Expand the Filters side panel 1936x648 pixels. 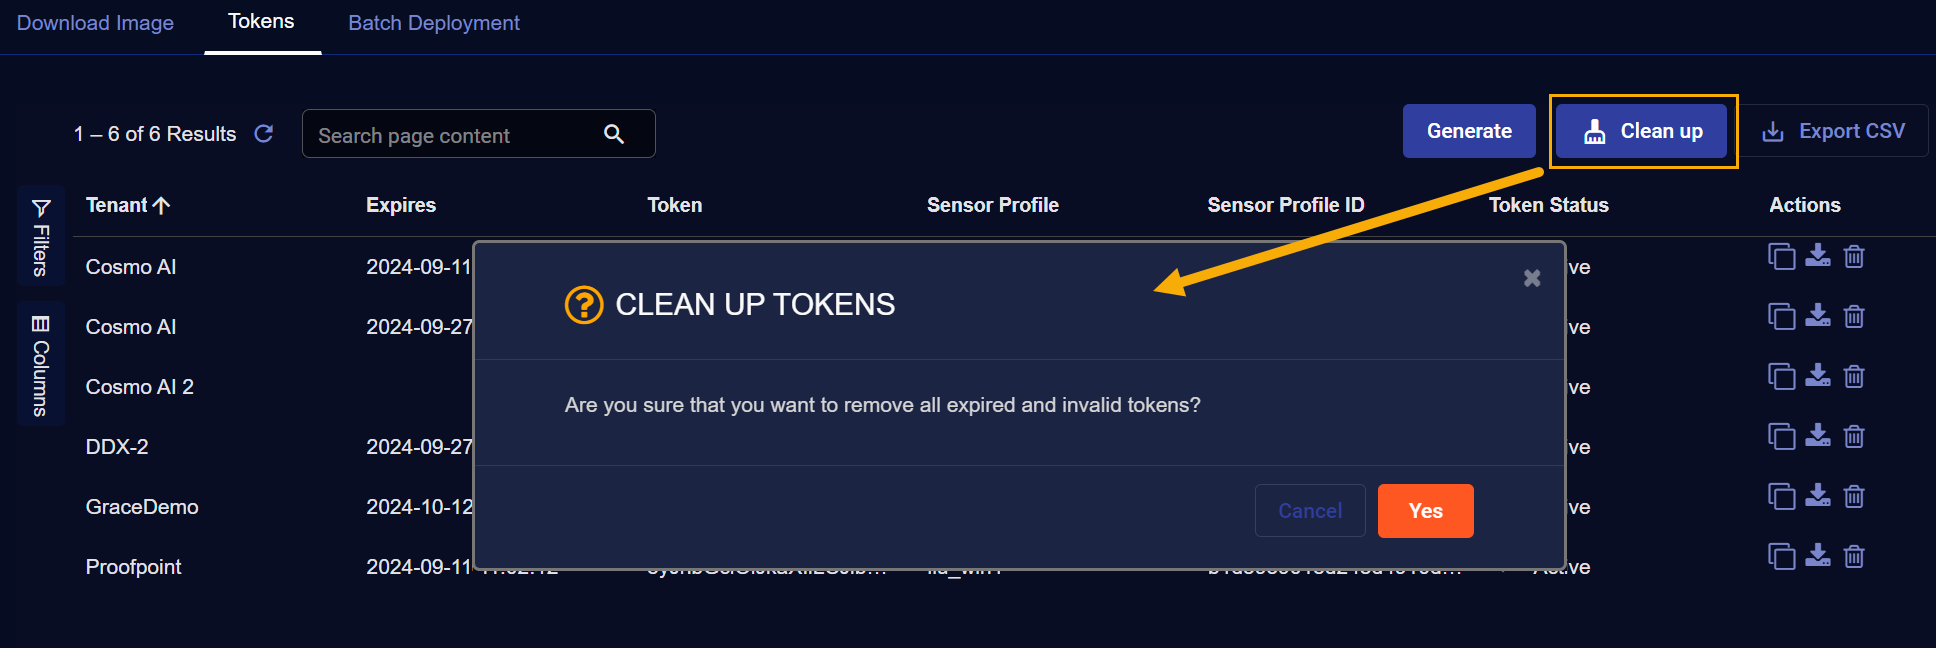point(41,236)
